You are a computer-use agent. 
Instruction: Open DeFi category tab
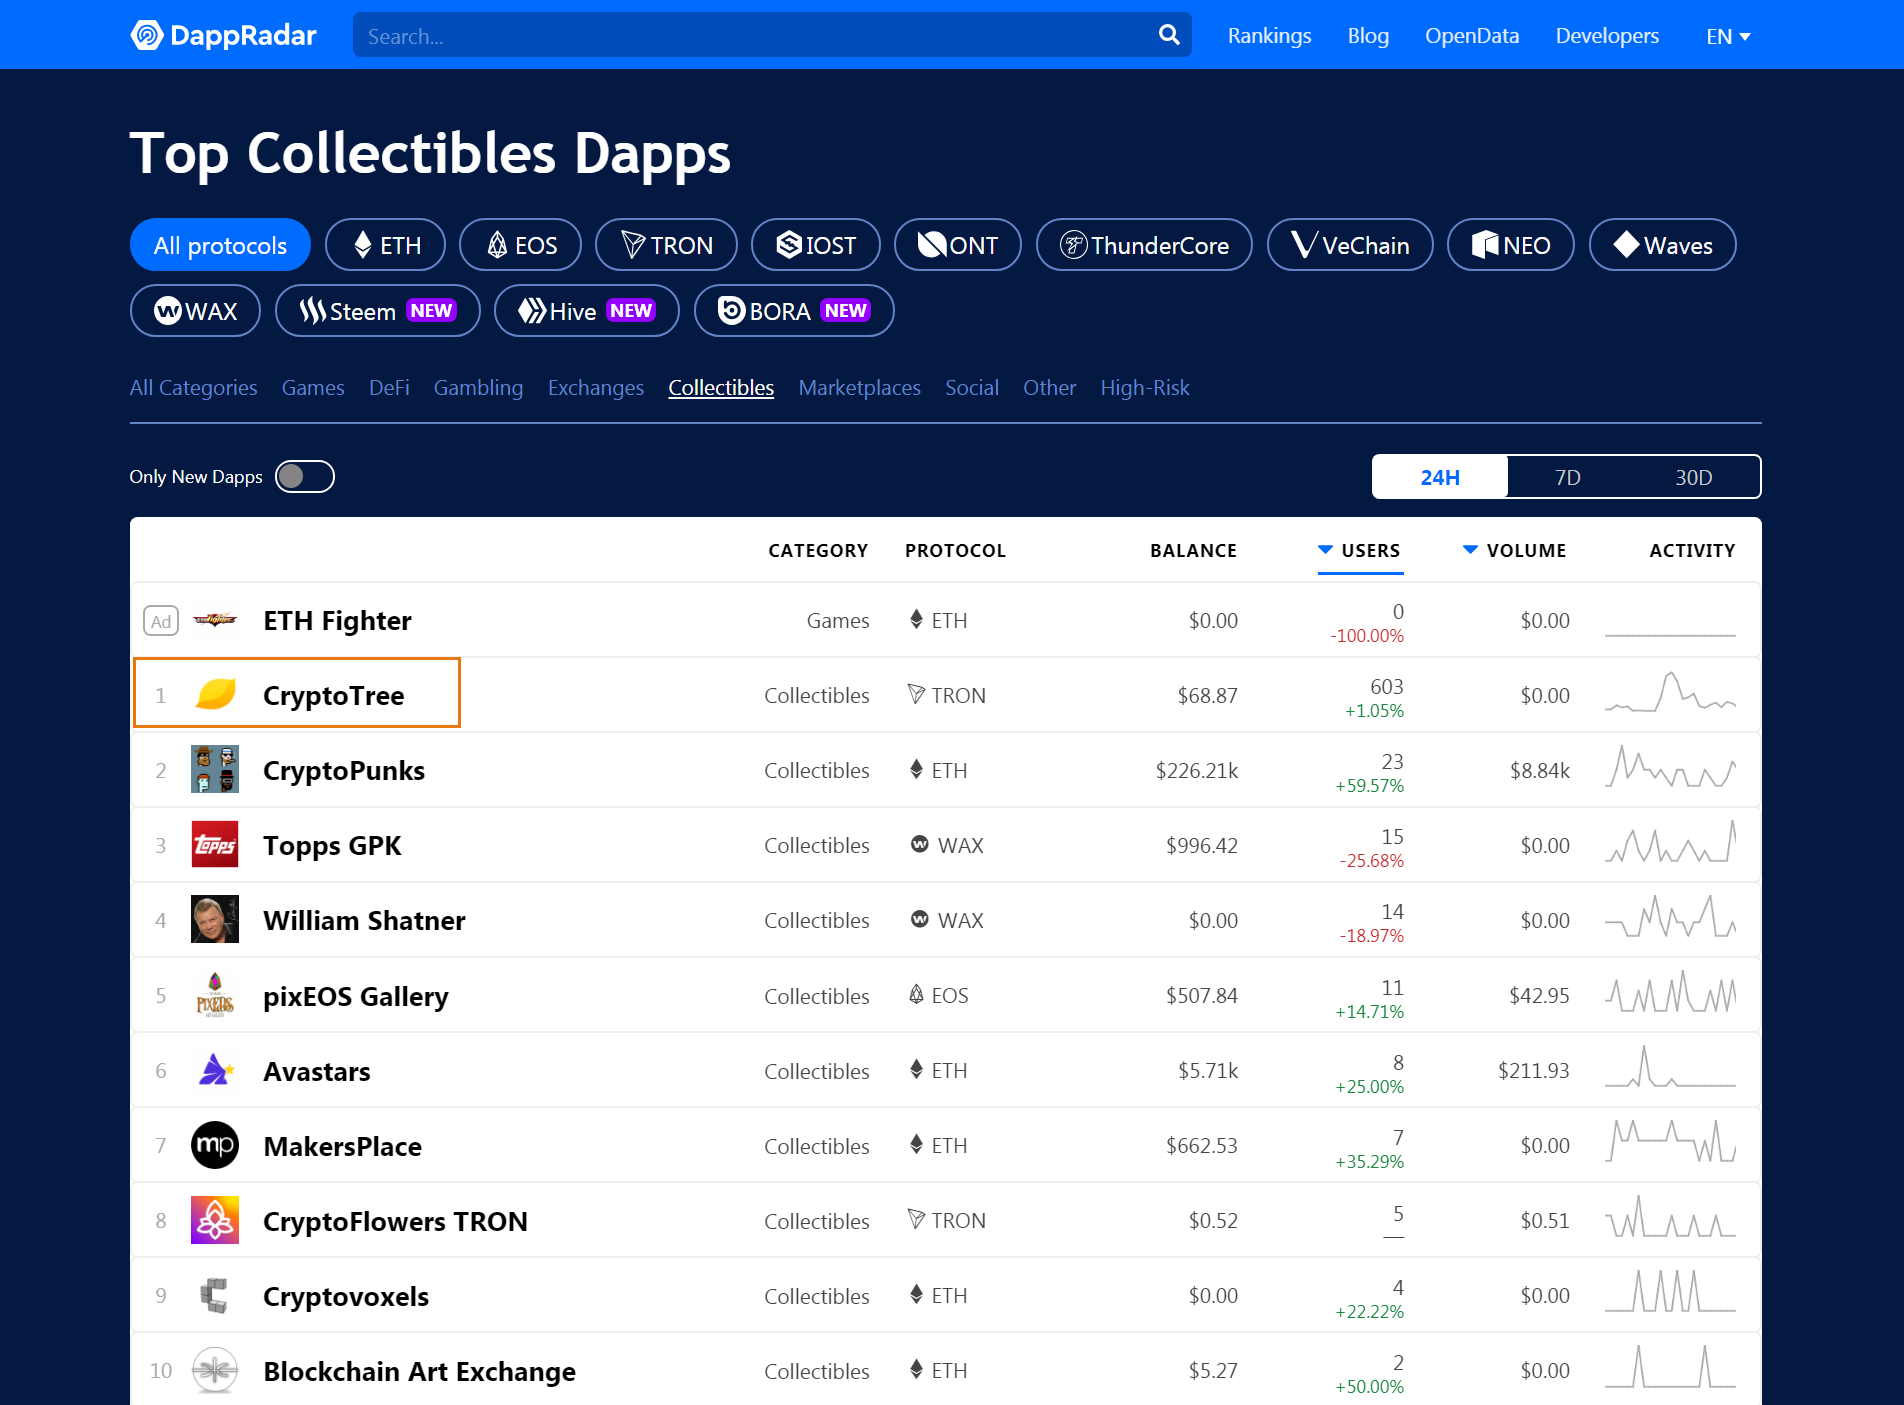point(389,387)
